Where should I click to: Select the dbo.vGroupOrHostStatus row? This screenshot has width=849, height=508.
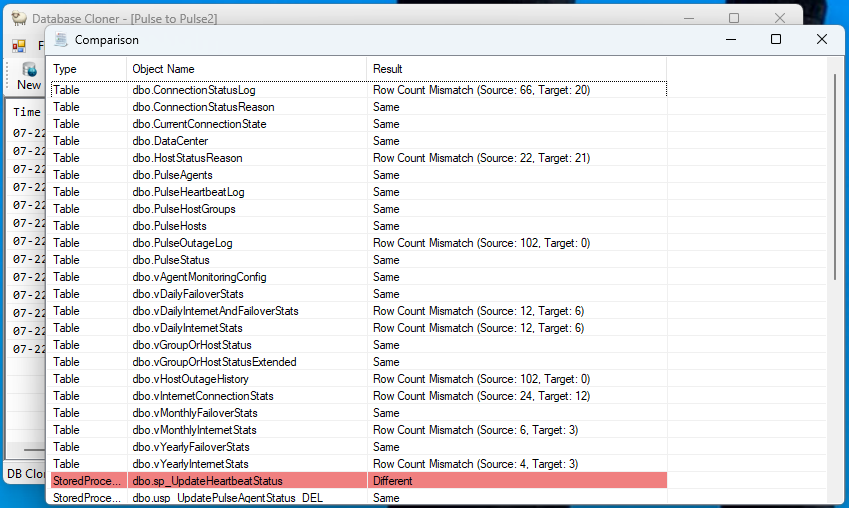358,345
